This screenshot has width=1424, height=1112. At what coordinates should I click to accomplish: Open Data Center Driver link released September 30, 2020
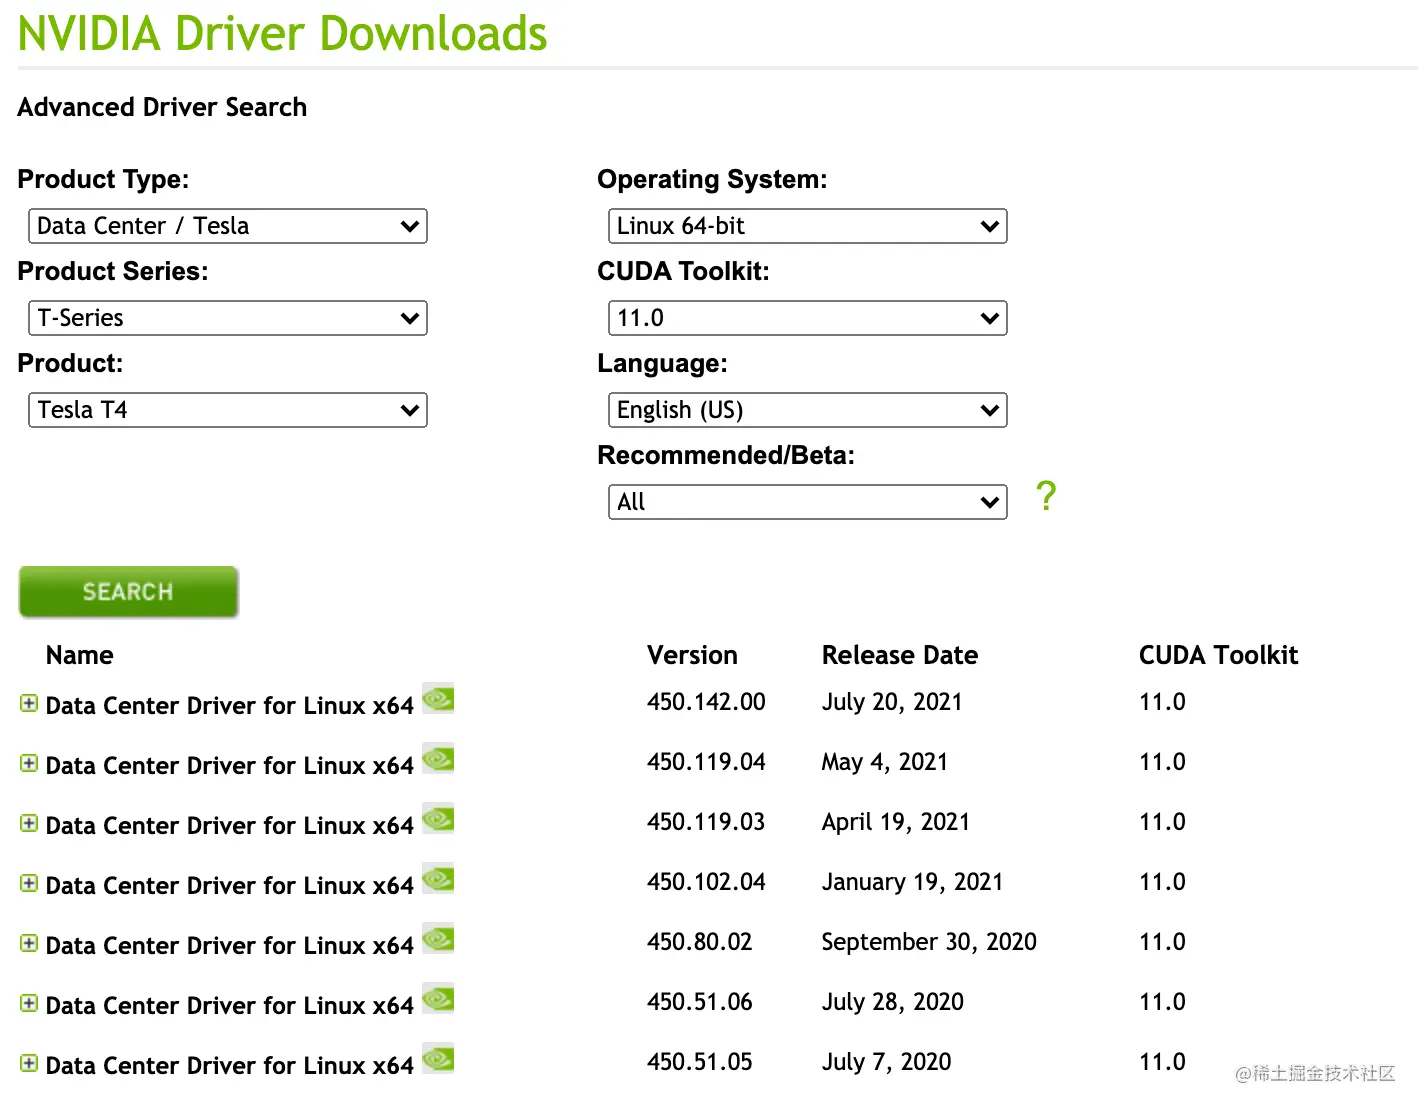click(230, 946)
